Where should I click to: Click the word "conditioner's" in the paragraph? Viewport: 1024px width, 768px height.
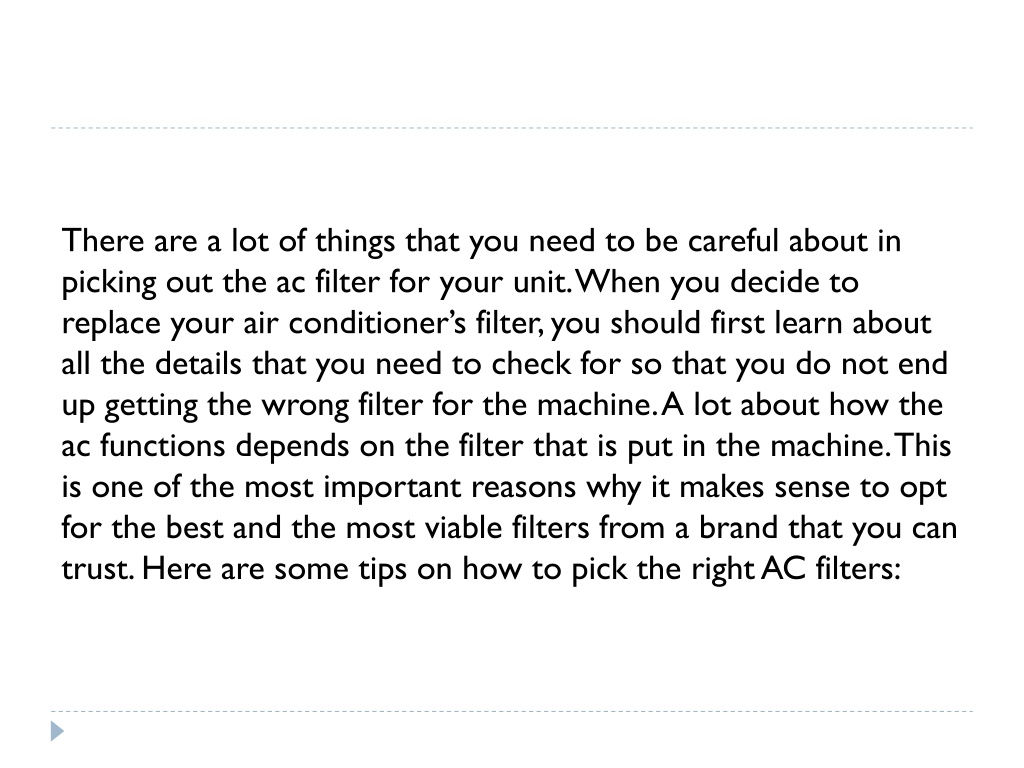377,323
